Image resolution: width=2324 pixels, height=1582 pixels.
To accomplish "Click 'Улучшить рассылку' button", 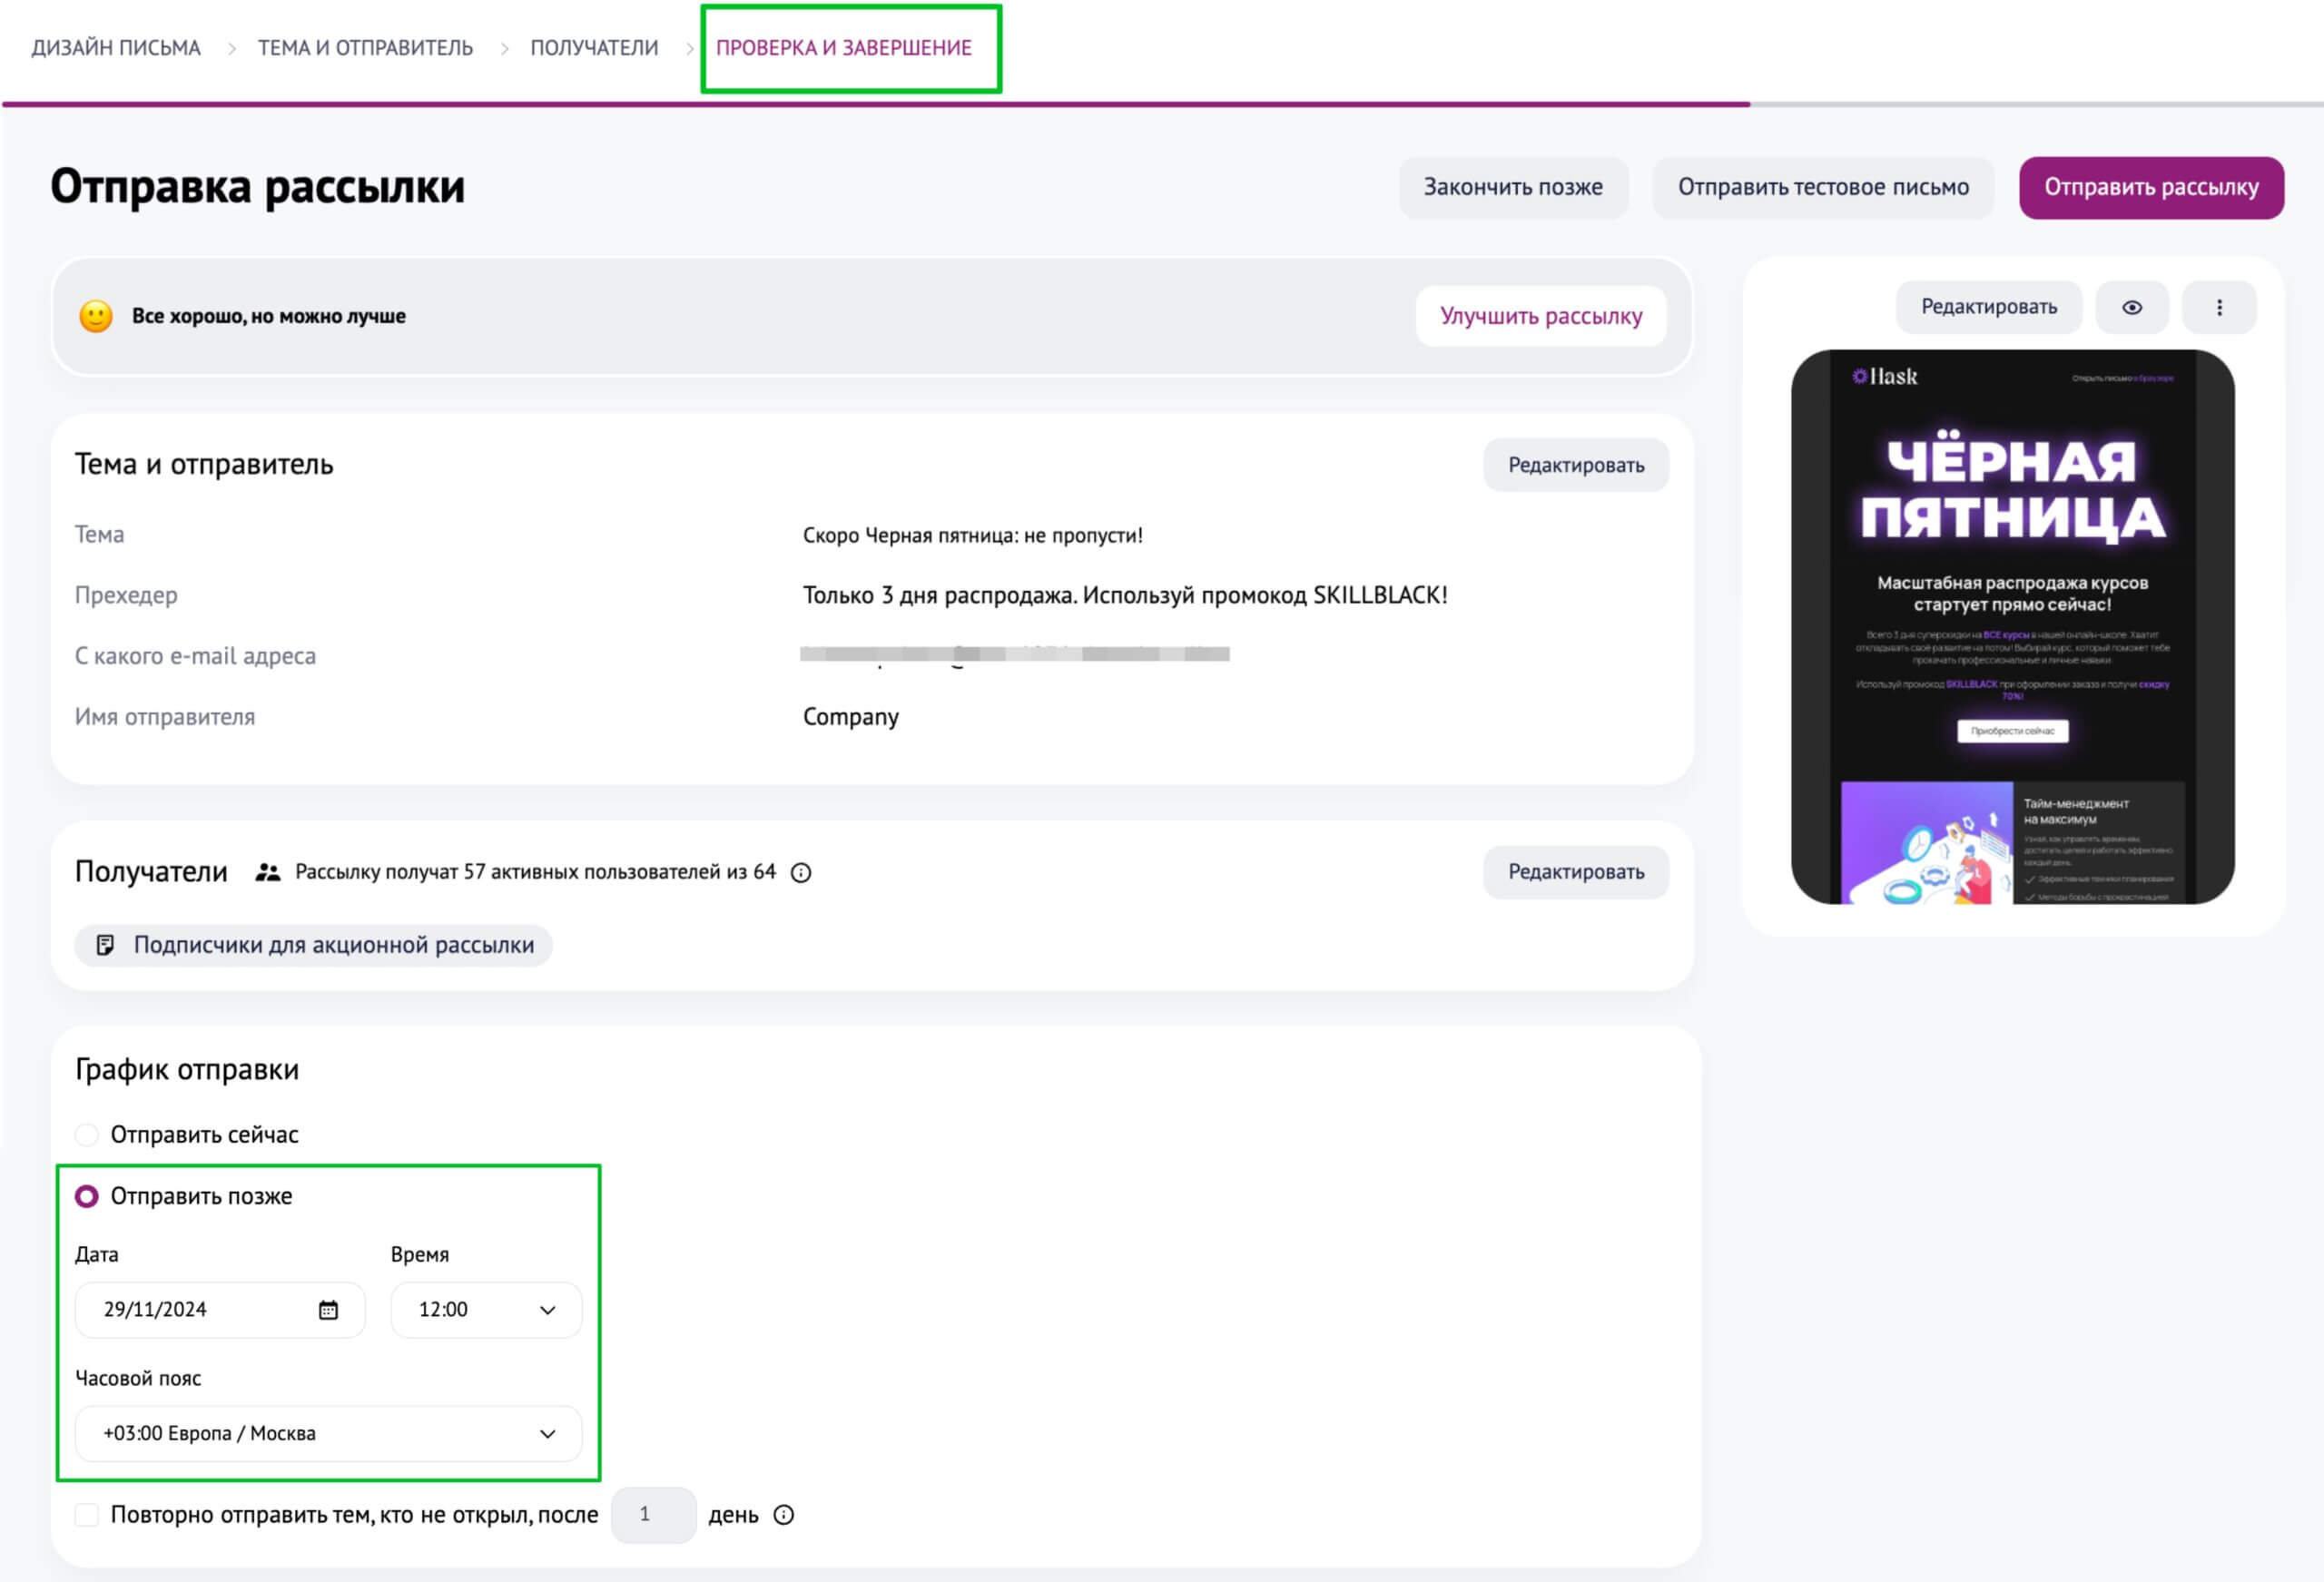I will pos(1541,316).
